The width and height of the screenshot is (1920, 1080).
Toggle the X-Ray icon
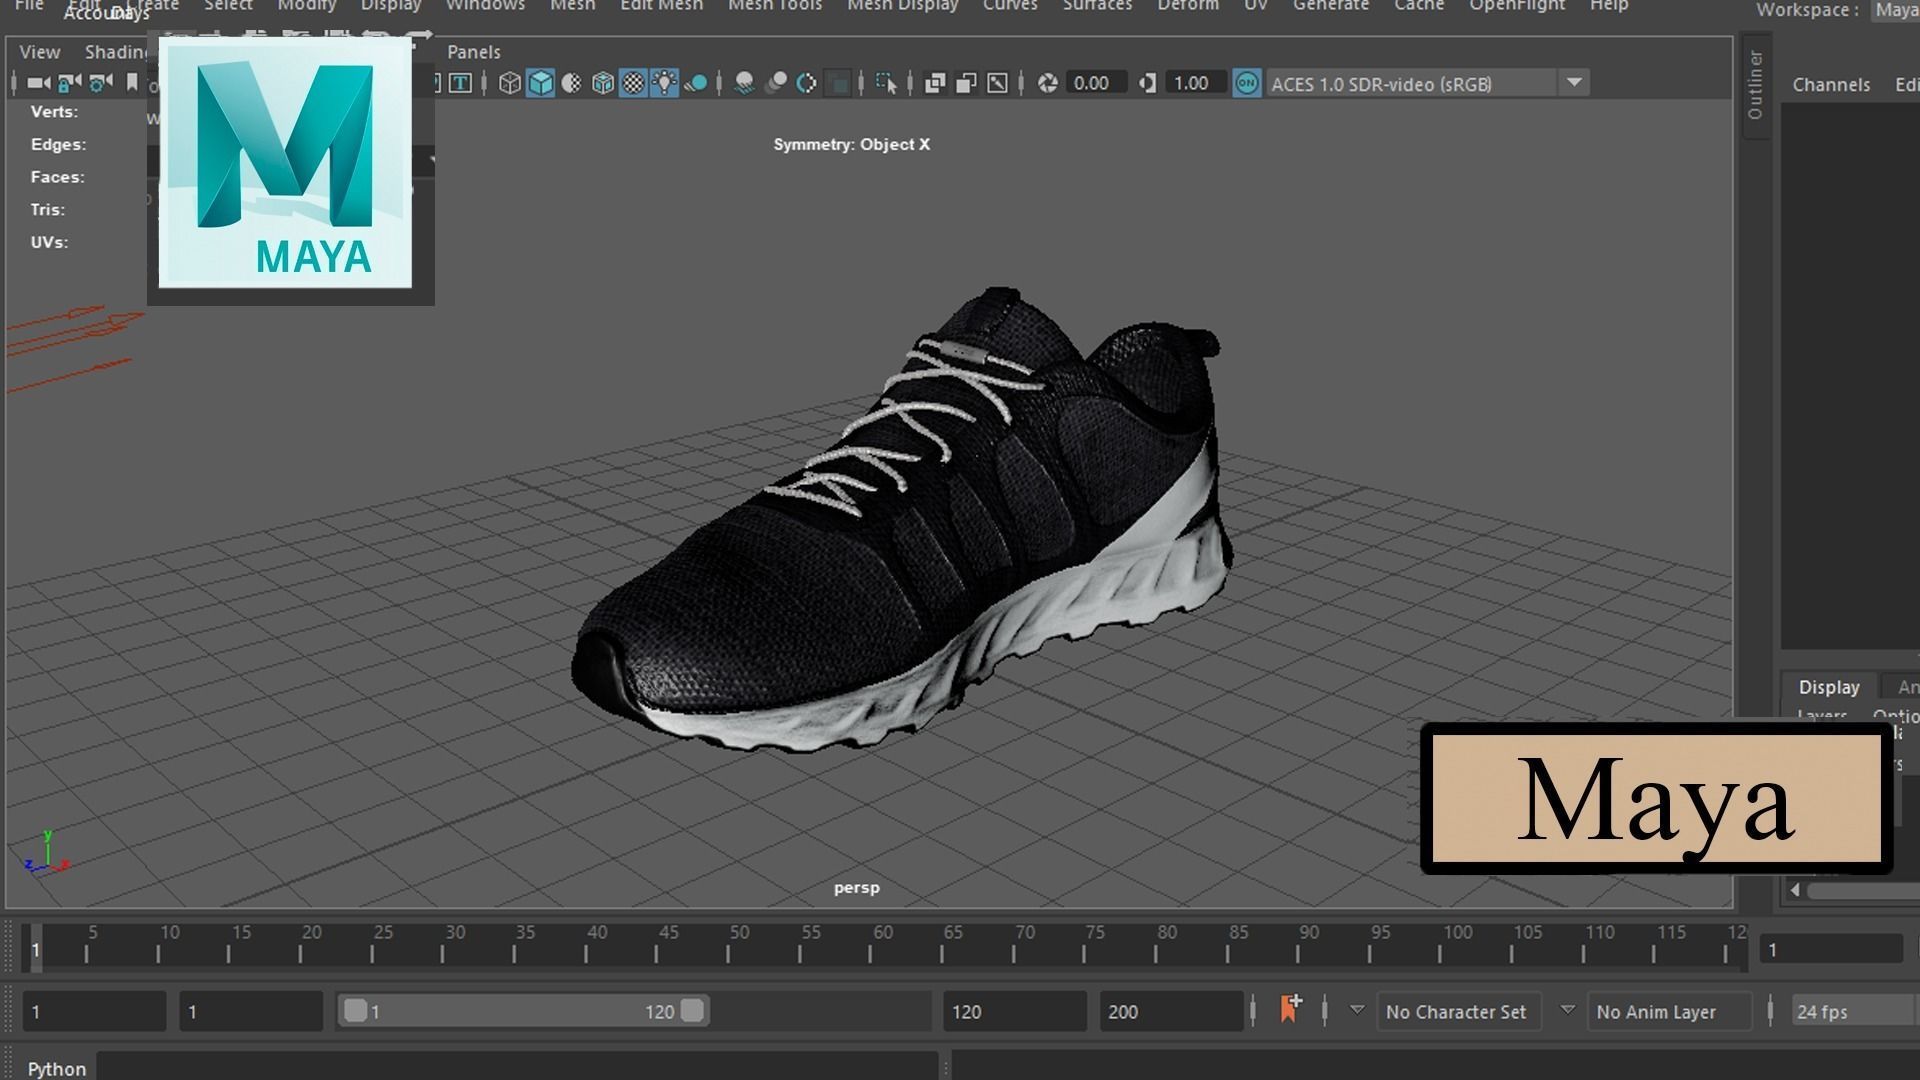[x=935, y=83]
